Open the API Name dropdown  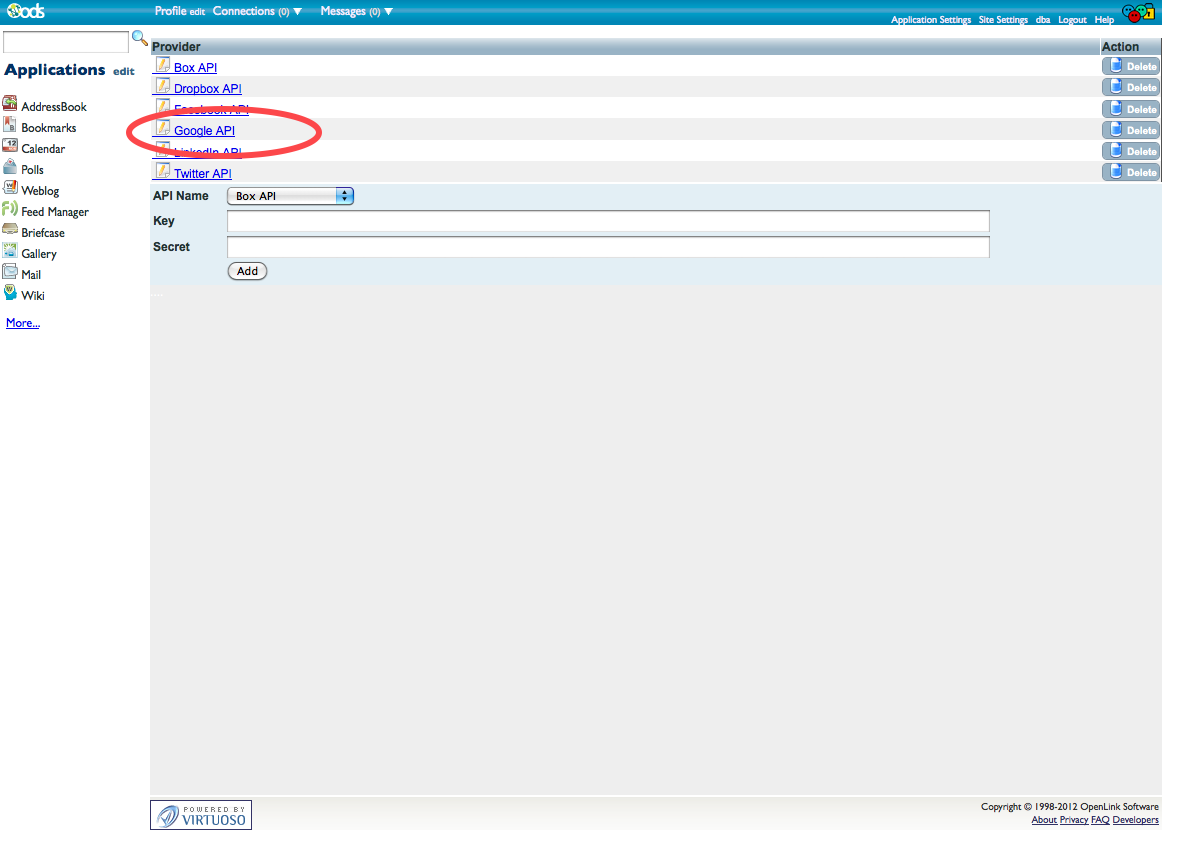[x=291, y=196]
